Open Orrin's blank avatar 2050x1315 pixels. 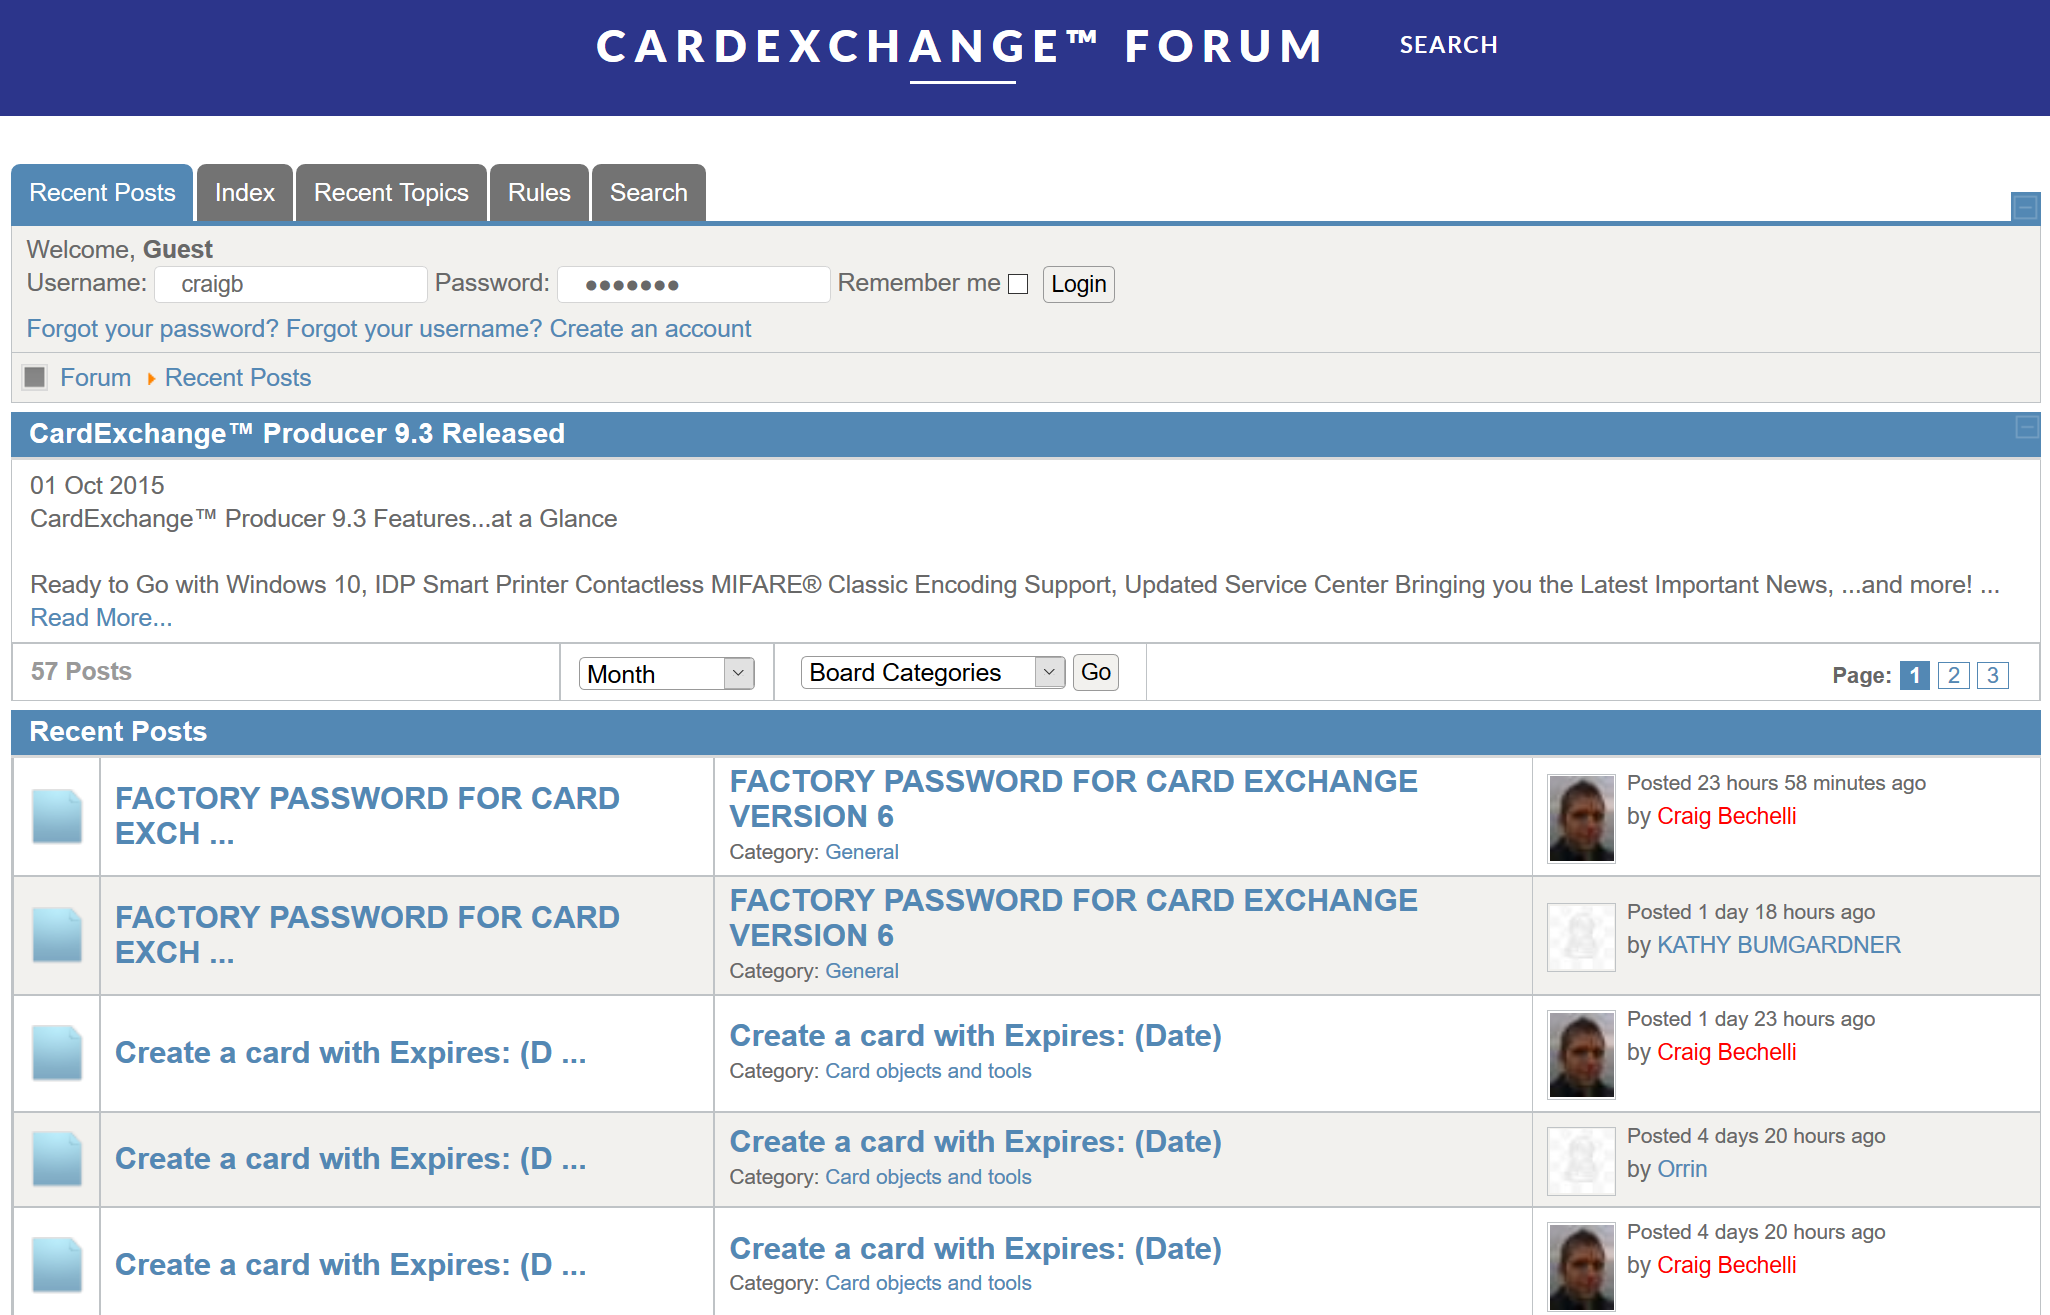click(1581, 1161)
